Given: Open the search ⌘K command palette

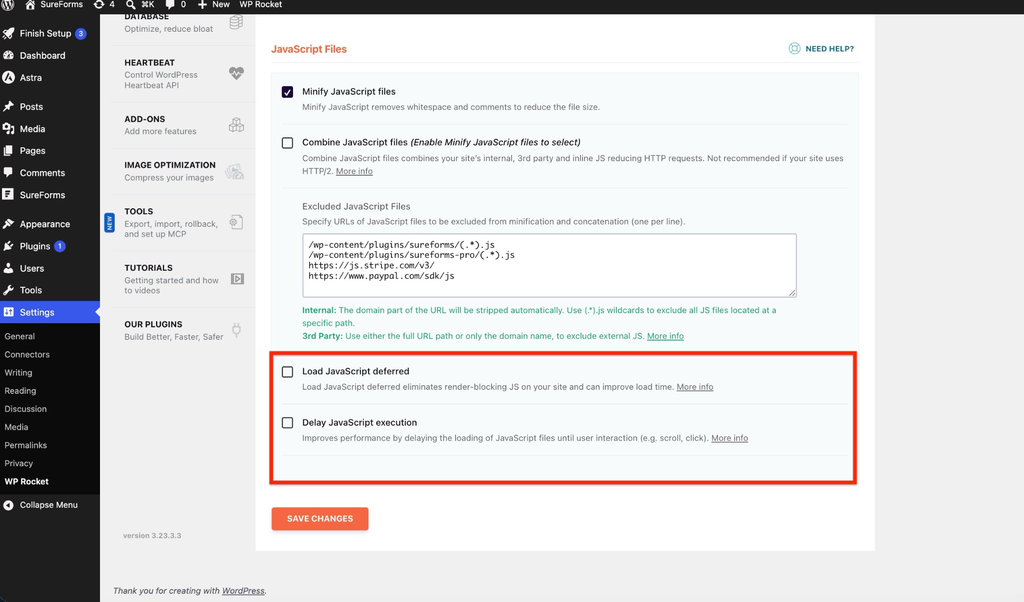Looking at the screenshot, I should 140,5.
